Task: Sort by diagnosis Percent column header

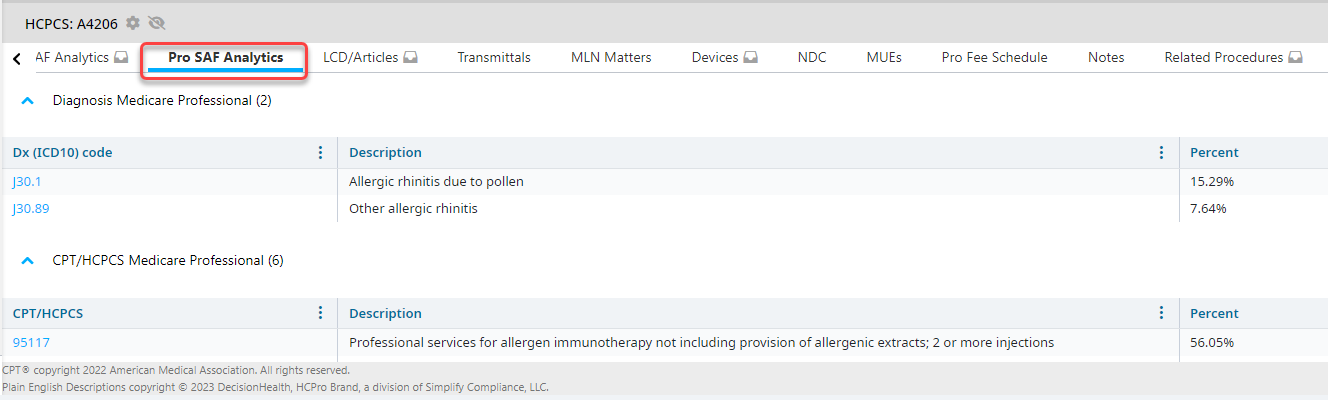Action: point(1214,153)
